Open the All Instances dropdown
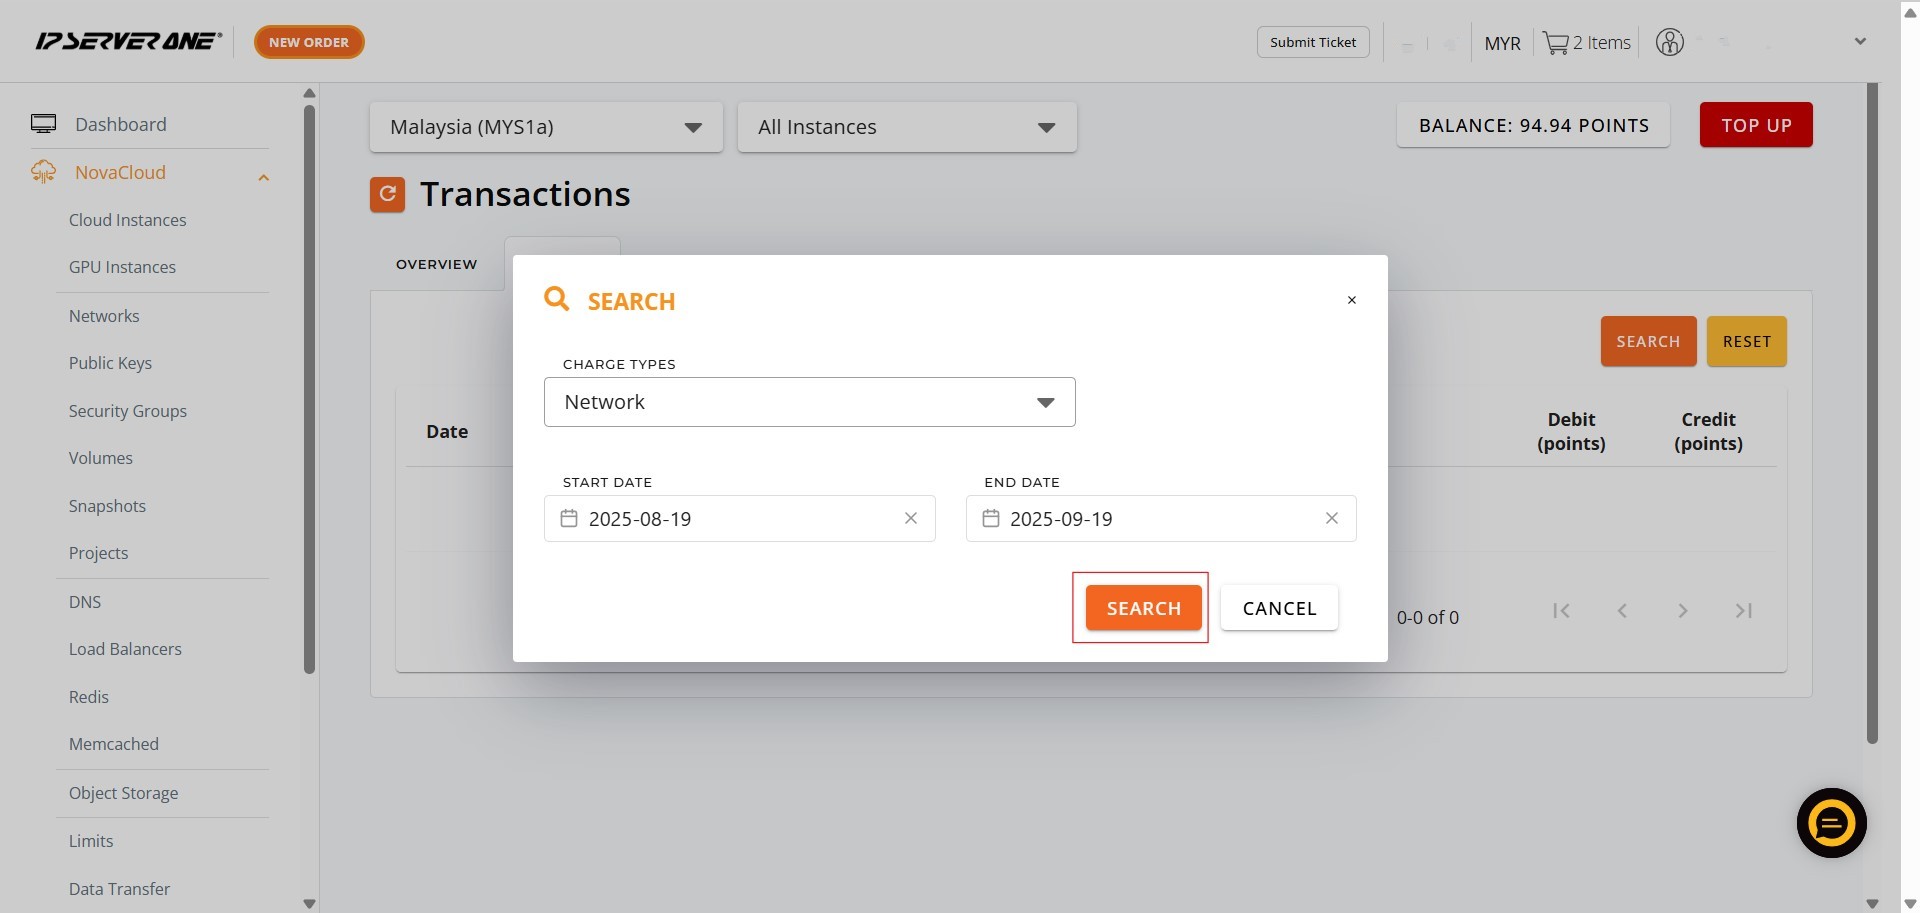 pyautogui.click(x=906, y=127)
